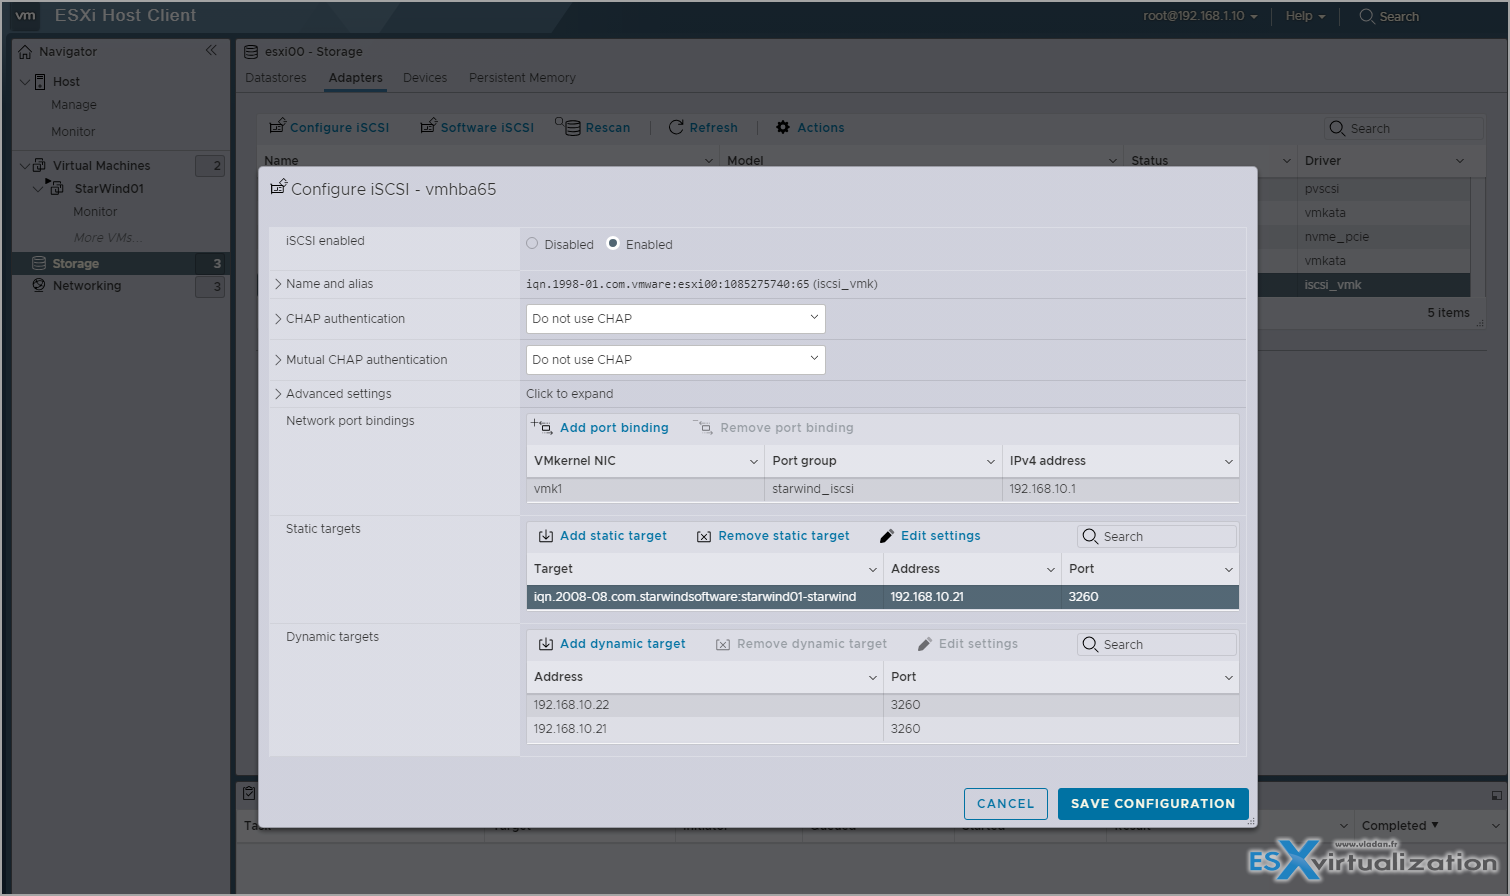
Task: Click the Networking icon in Navigator
Action: (x=39, y=285)
